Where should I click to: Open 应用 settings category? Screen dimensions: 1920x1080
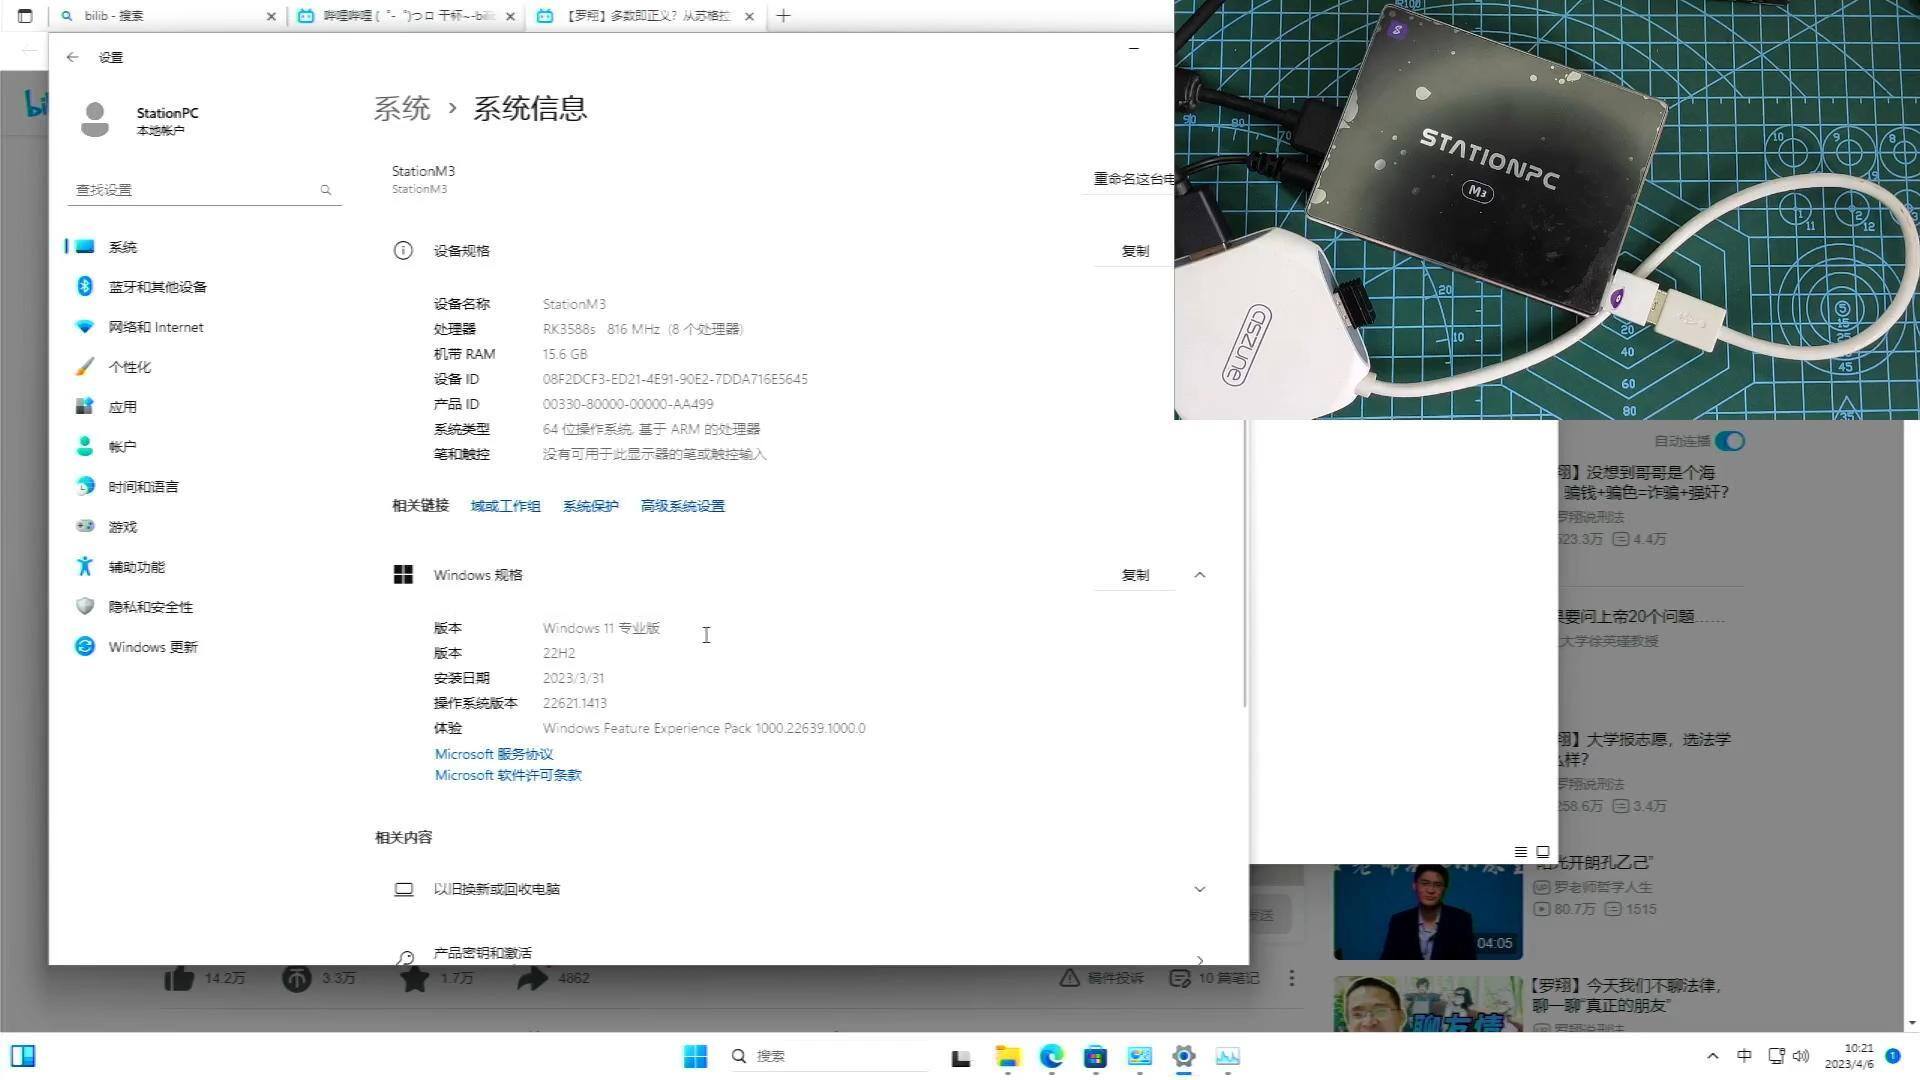(204, 407)
